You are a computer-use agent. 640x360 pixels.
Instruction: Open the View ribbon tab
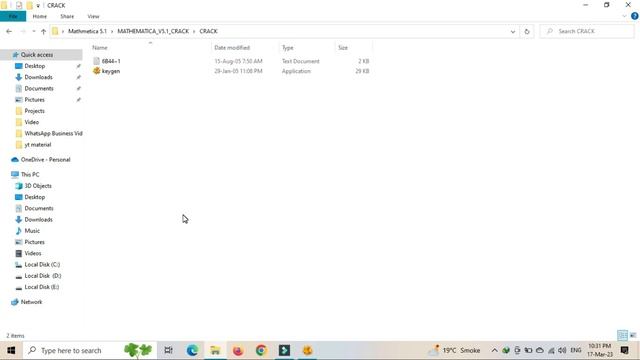coord(93,16)
